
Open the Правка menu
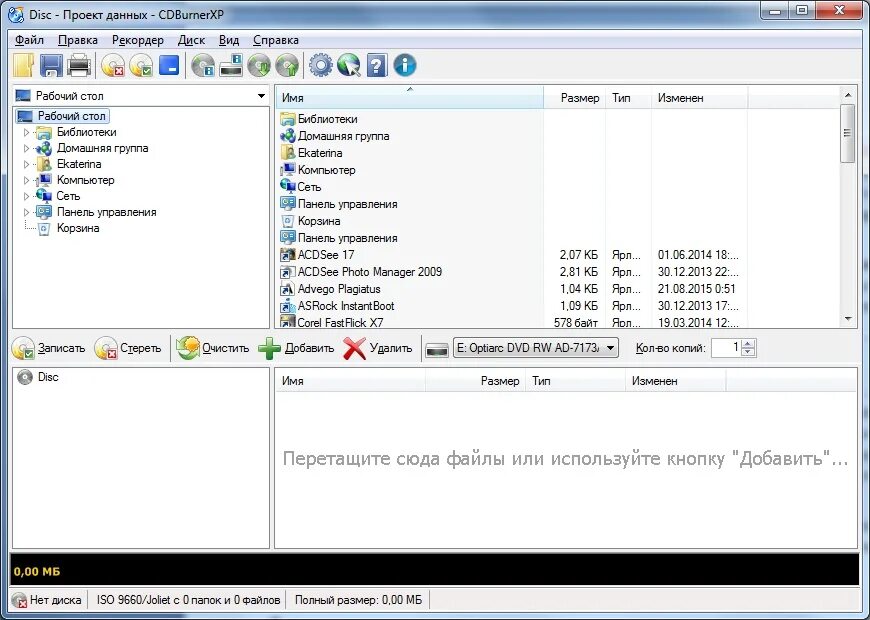78,40
